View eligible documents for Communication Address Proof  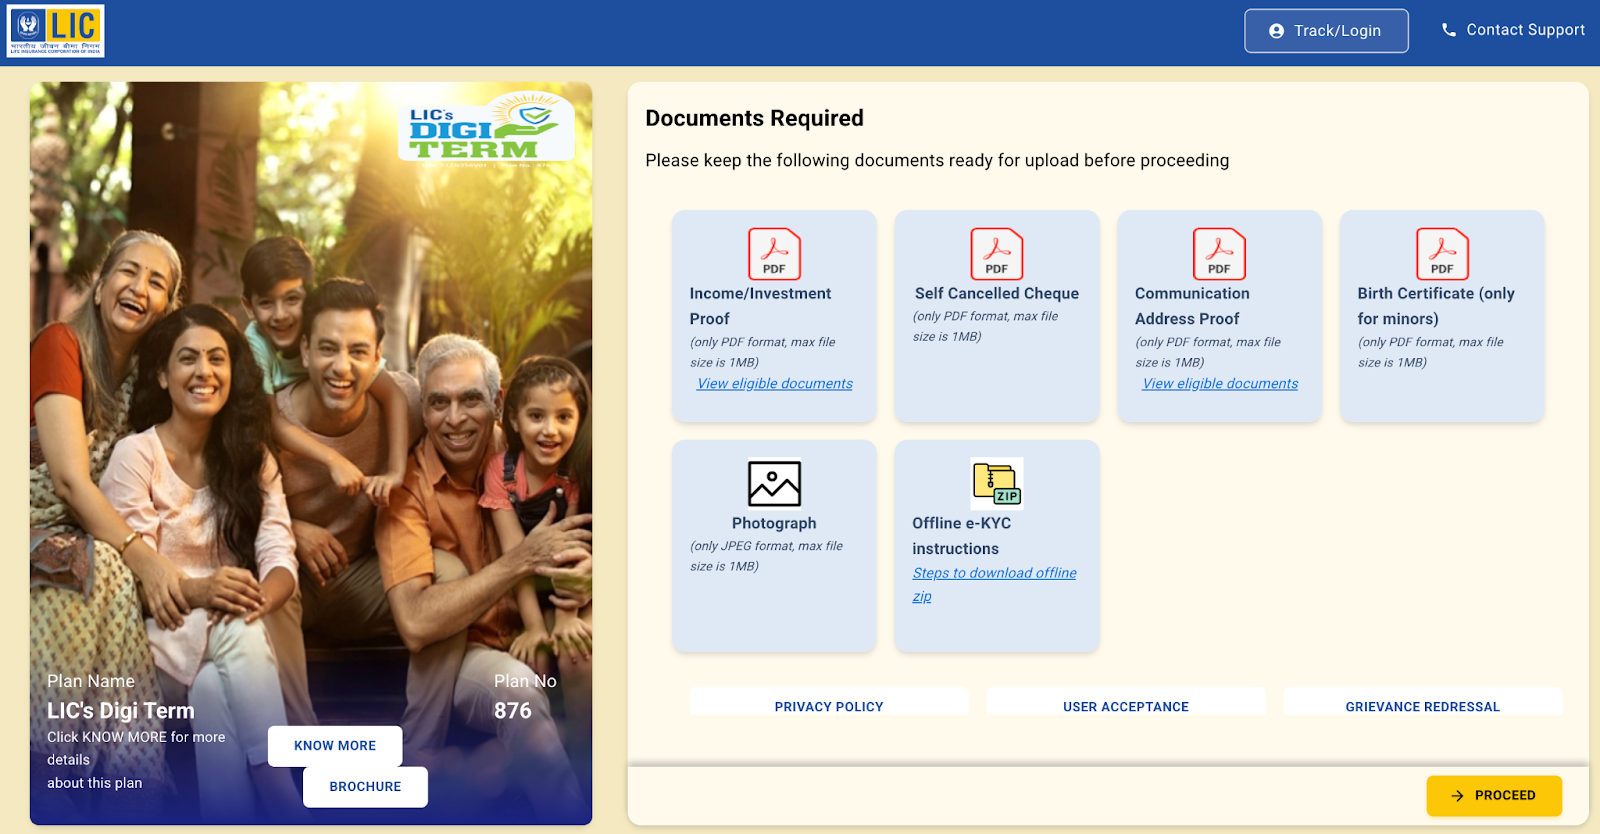[1220, 384]
